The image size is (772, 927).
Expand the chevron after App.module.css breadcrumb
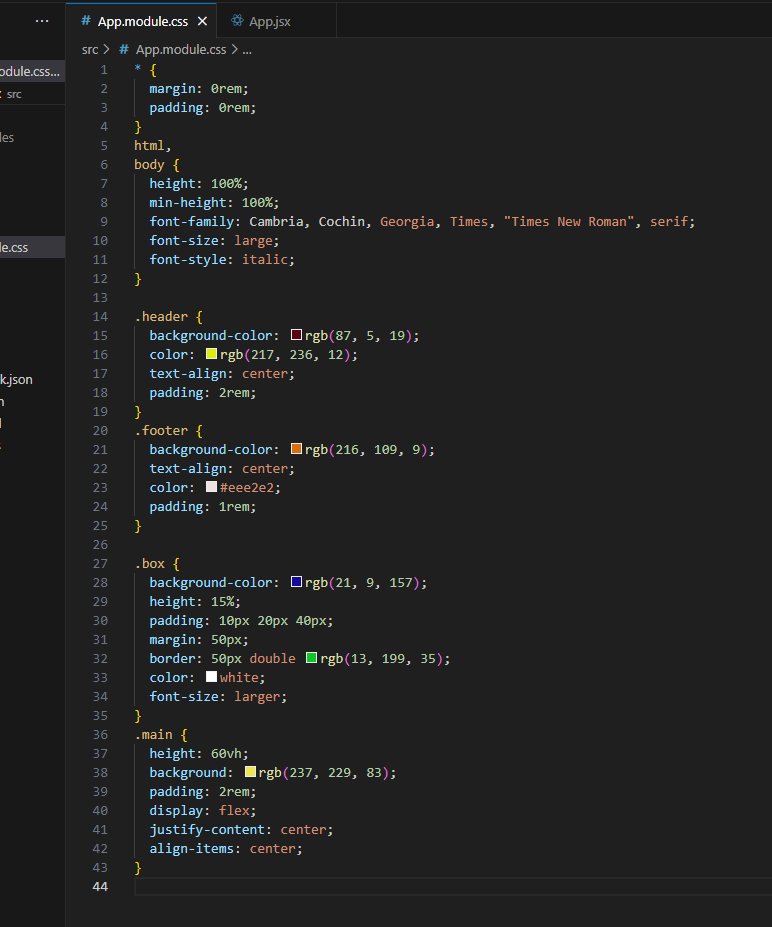click(234, 50)
